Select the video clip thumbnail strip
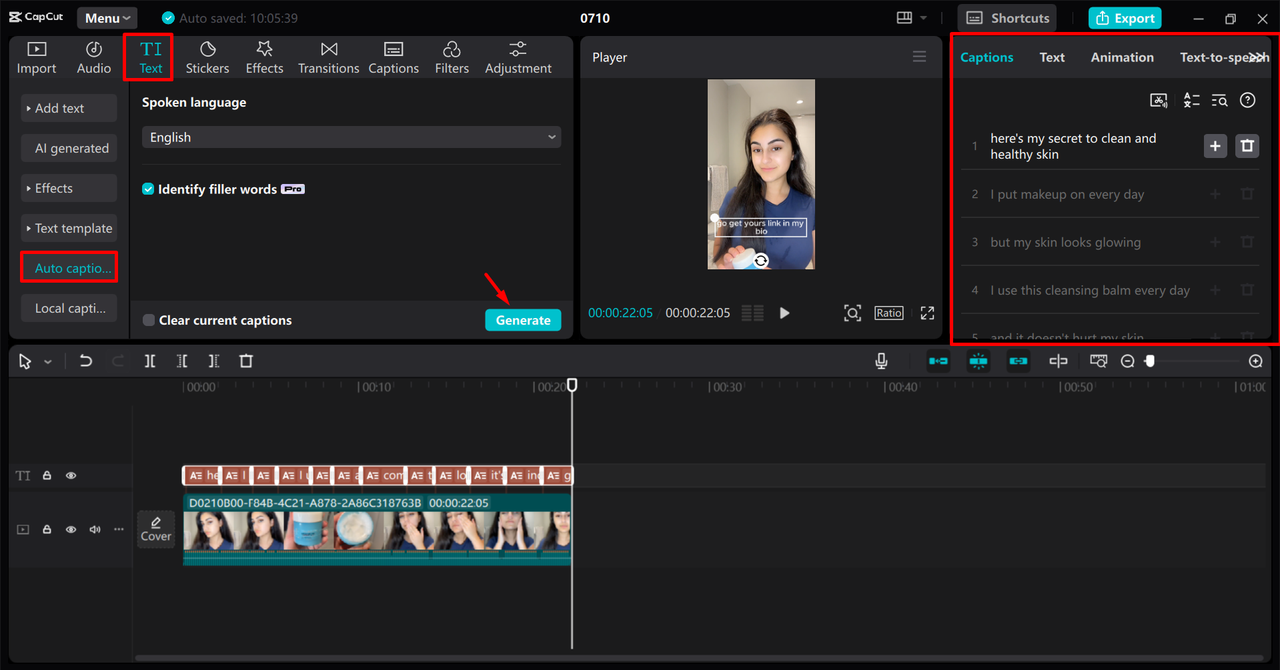Image resolution: width=1280 pixels, height=670 pixels. (377, 532)
